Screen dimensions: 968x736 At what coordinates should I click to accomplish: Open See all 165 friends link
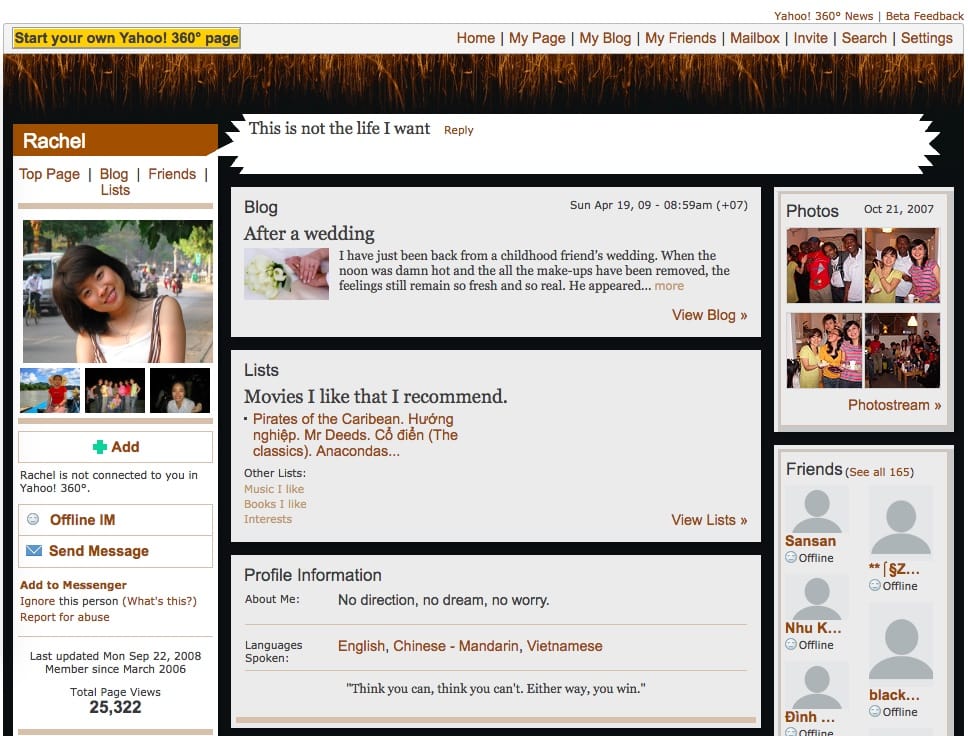(879, 472)
